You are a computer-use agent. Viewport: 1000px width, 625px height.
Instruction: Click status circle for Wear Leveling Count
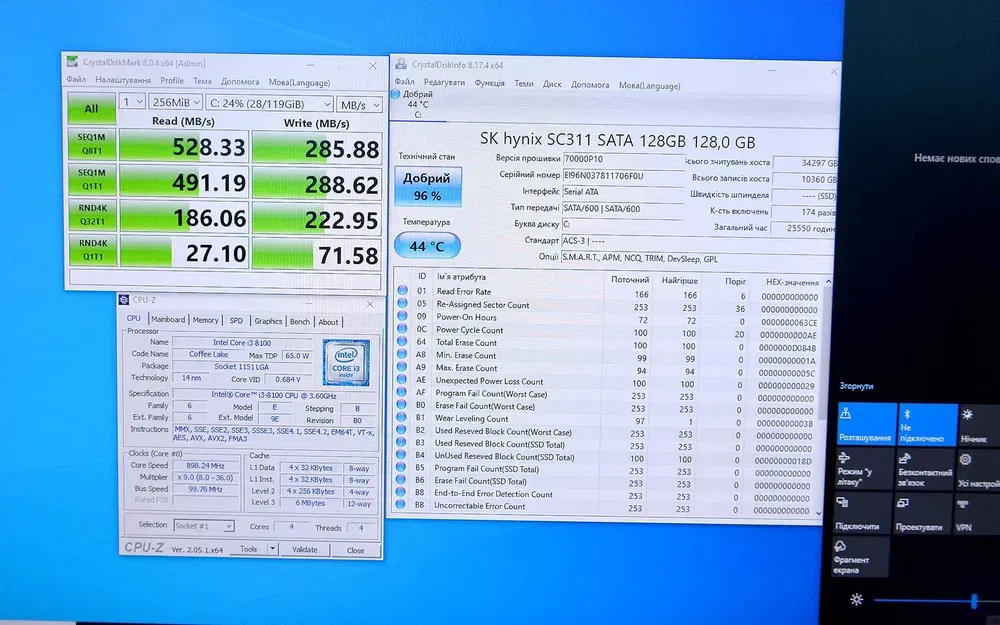(402, 417)
